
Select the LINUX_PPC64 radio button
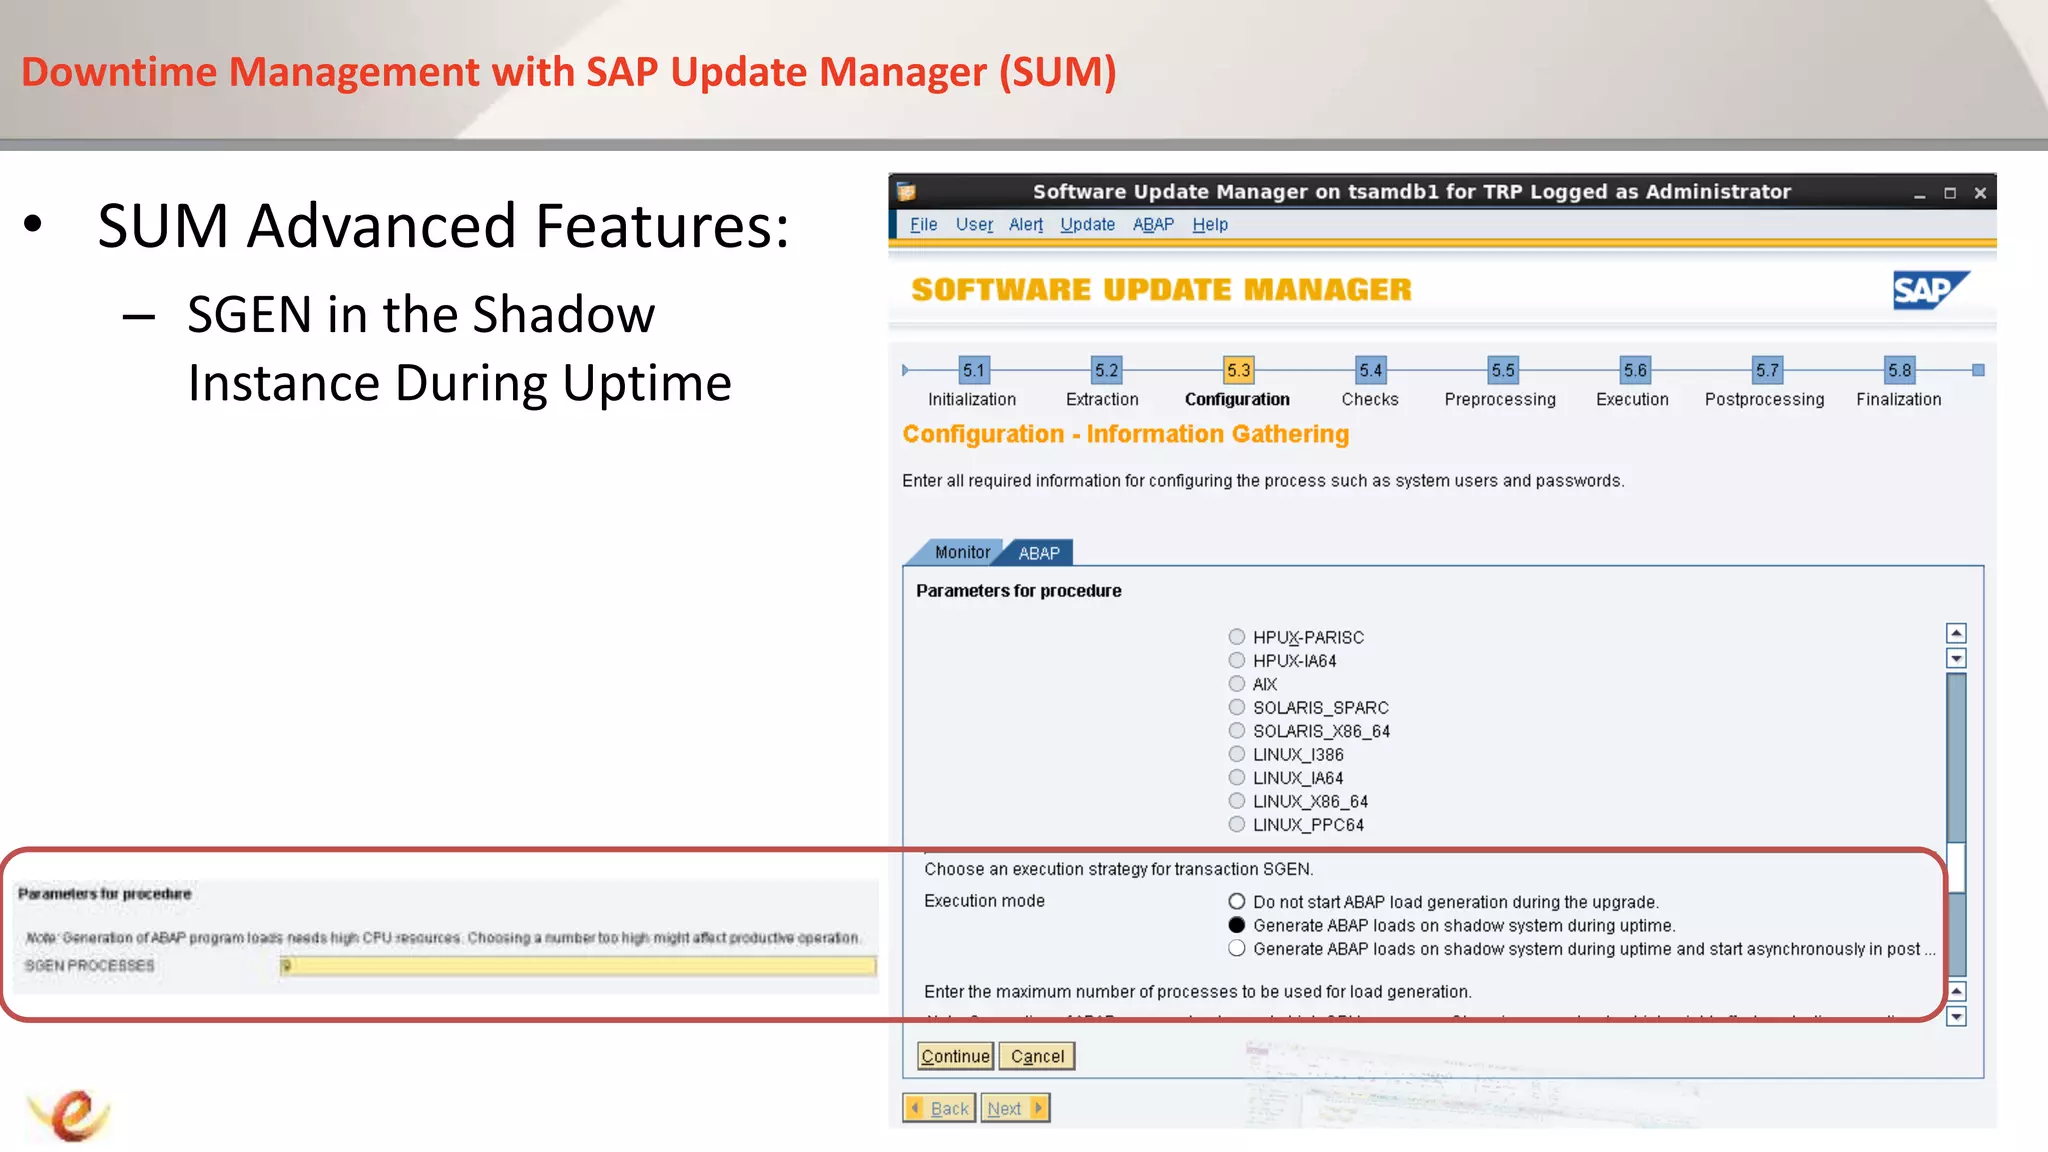(1237, 824)
